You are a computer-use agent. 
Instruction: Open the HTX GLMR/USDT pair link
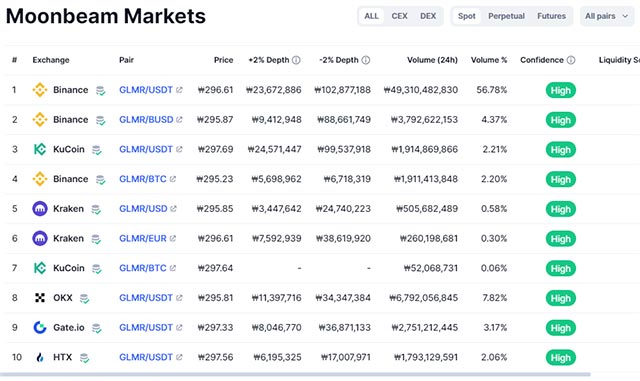point(146,357)
